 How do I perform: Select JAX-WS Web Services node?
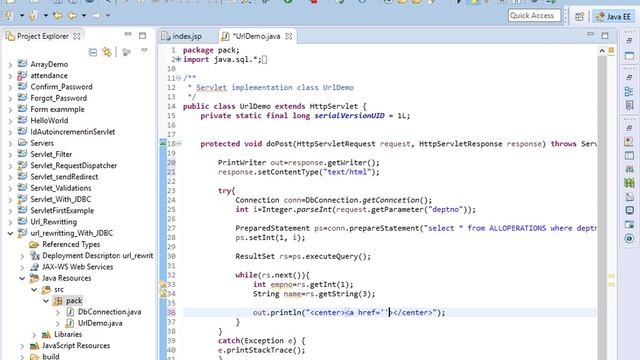78,267
